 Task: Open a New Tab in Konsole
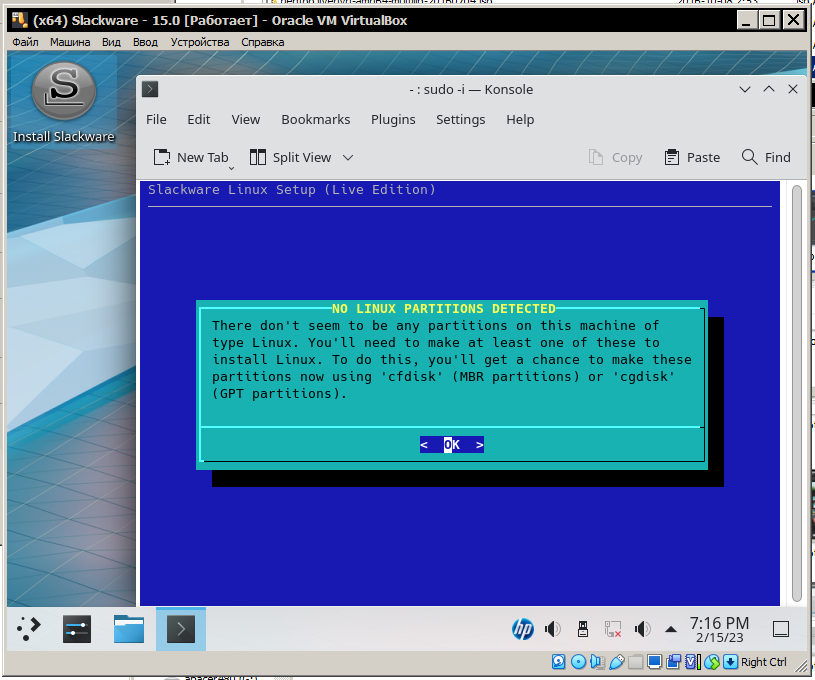191,158
